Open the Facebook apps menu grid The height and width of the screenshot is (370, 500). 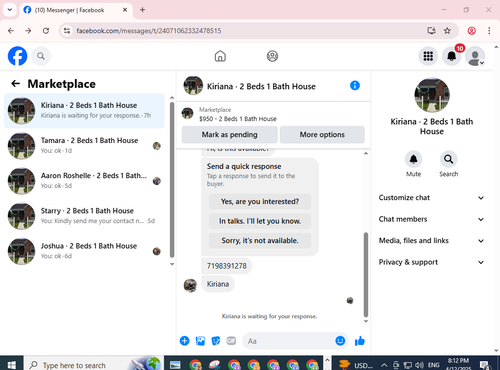[x=428, y=56]
